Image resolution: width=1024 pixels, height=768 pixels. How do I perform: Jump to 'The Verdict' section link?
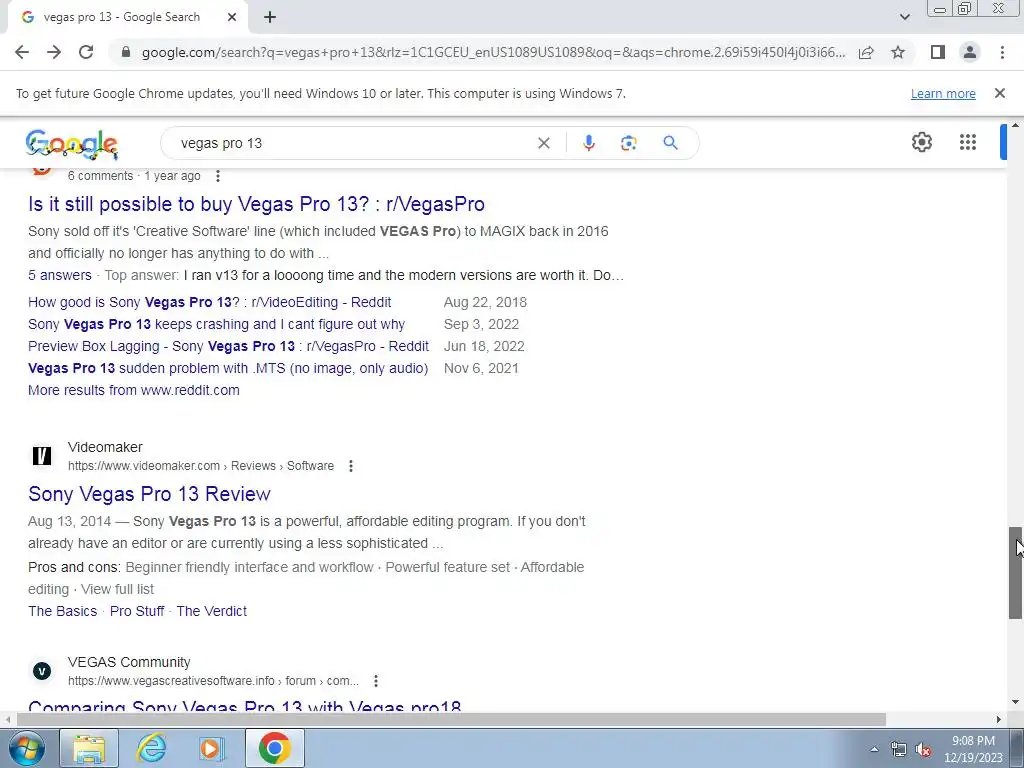tap(212, 611)
